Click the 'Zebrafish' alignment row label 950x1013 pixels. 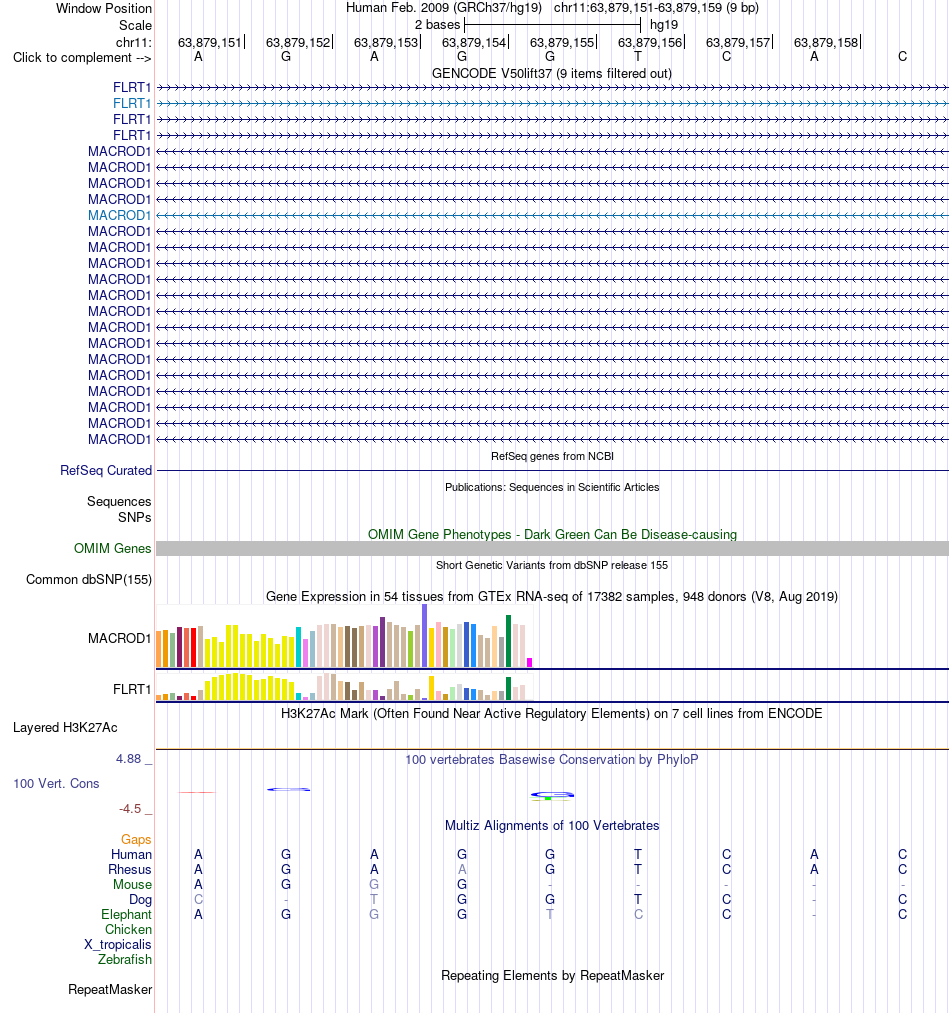[125, 959]
